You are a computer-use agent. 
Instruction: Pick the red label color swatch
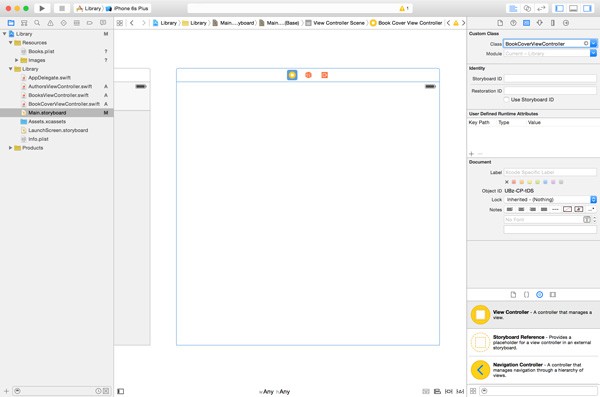(x=514, y=182)
